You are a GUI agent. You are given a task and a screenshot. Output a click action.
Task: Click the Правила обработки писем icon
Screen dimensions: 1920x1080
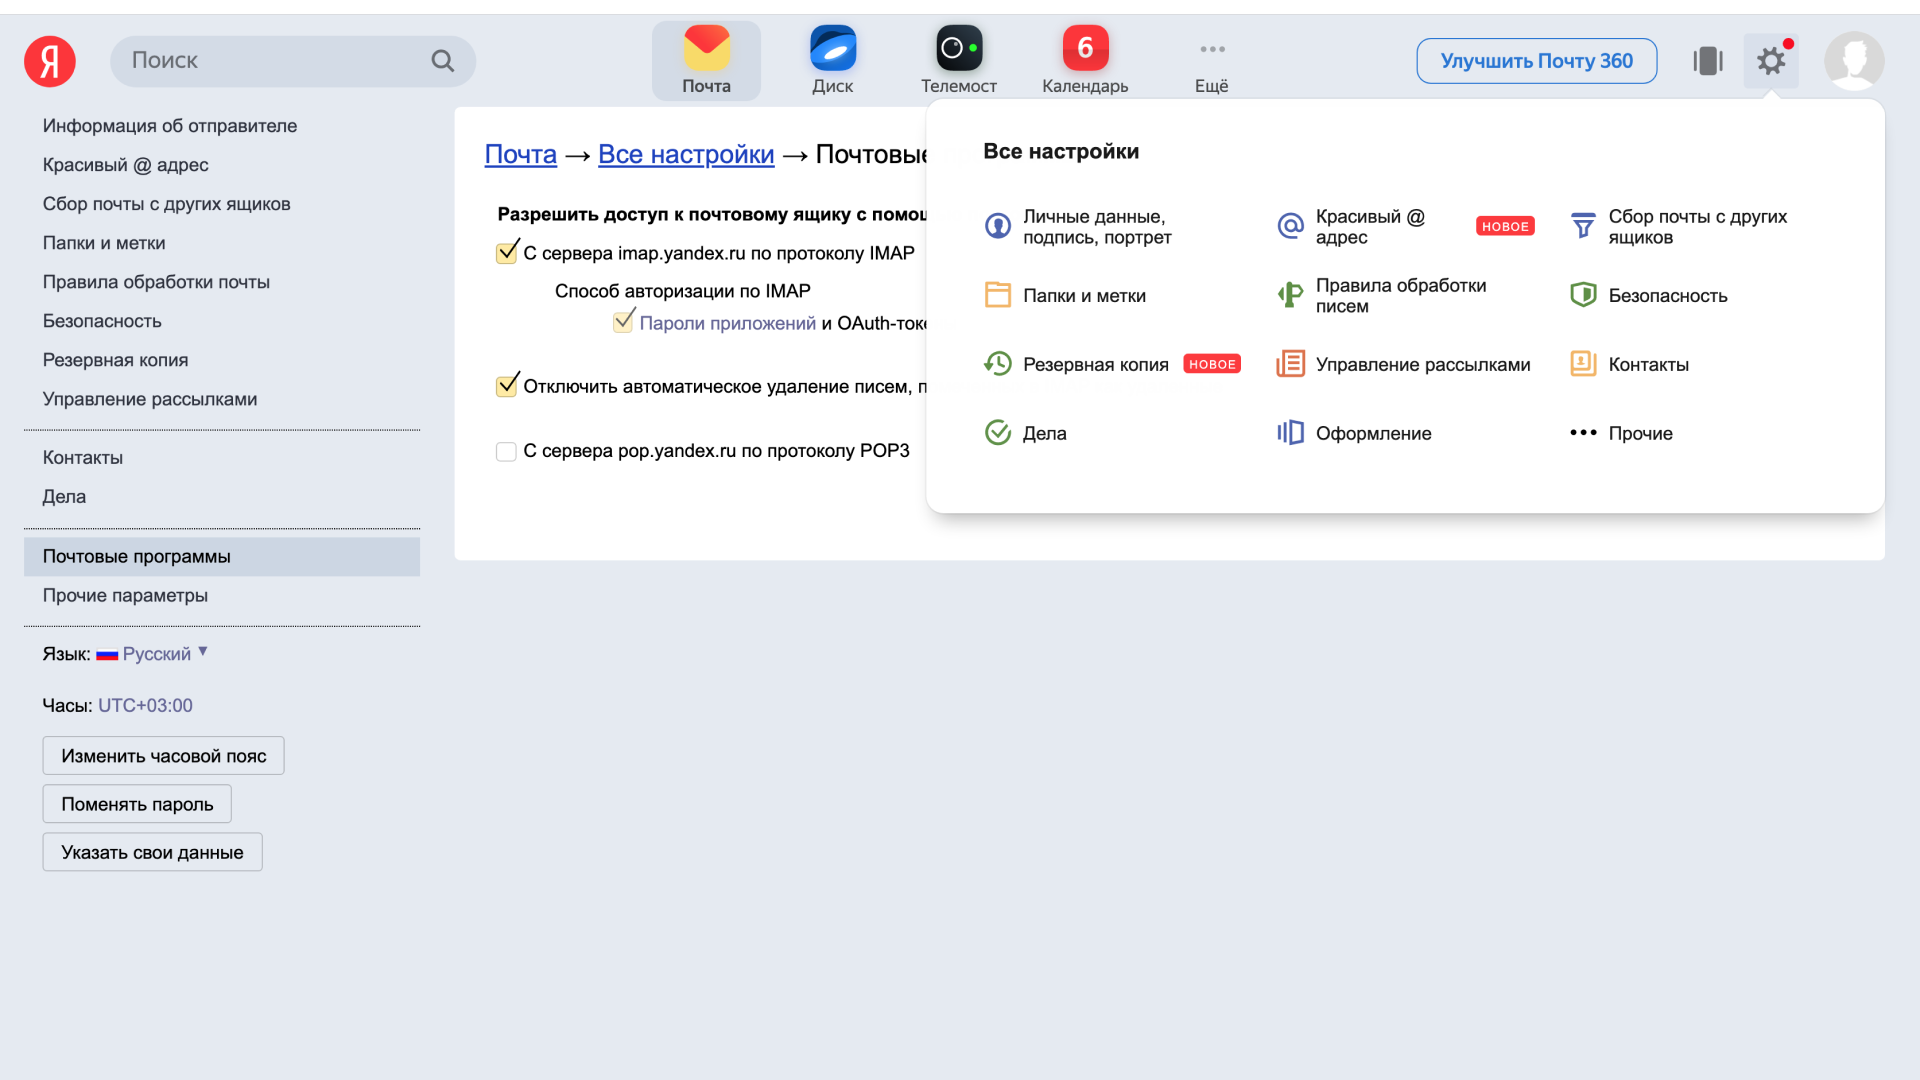(x=1291, y=295)
